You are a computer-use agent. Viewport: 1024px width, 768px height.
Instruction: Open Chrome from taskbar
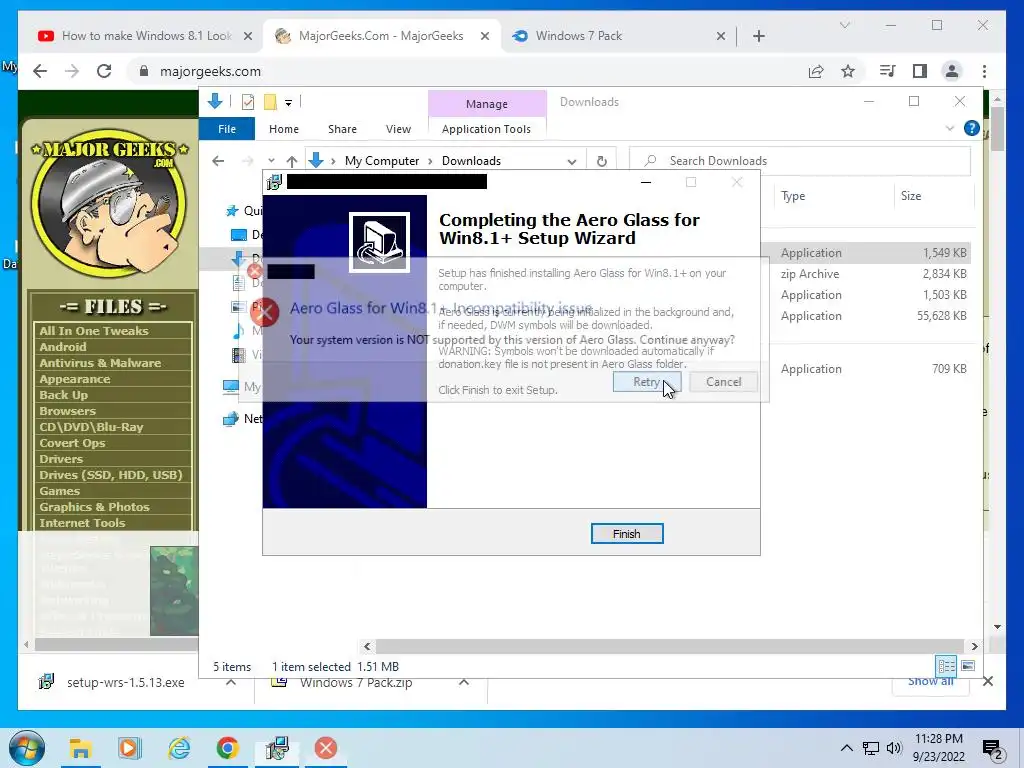click(x=227, y=748)
